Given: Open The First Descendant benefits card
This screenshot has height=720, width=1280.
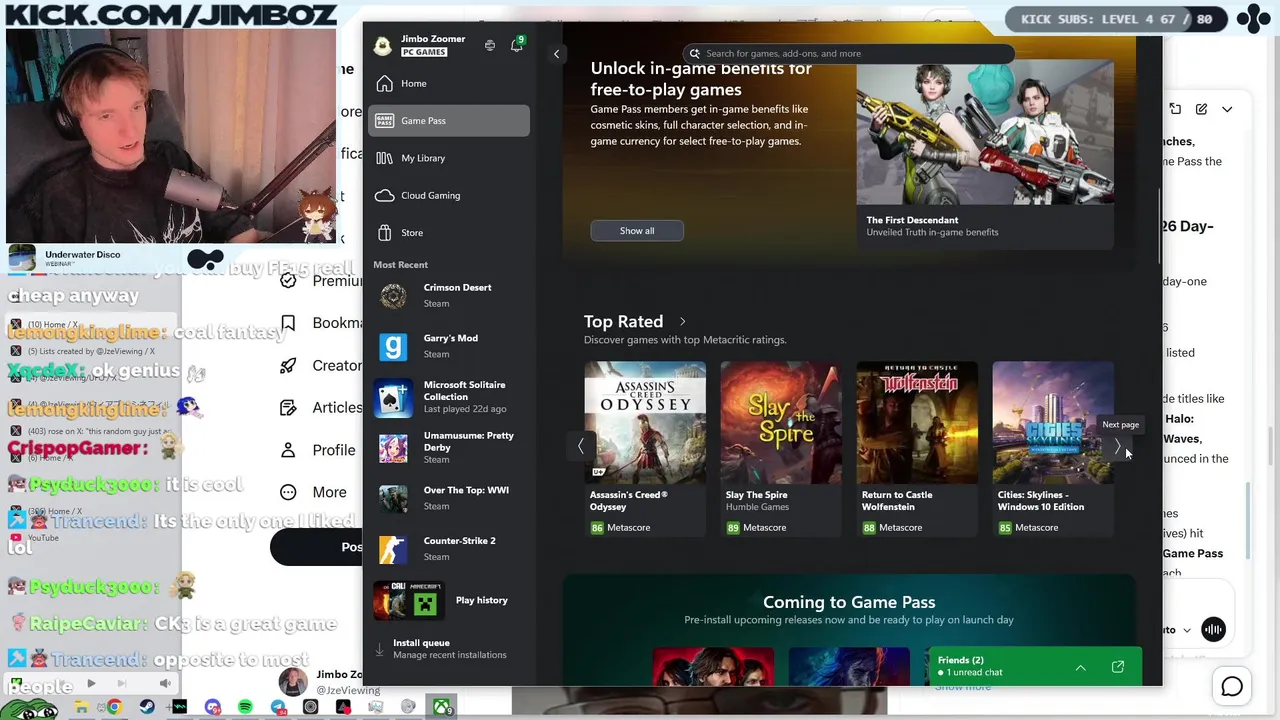Looking at the screenshot, I should 985,154.
